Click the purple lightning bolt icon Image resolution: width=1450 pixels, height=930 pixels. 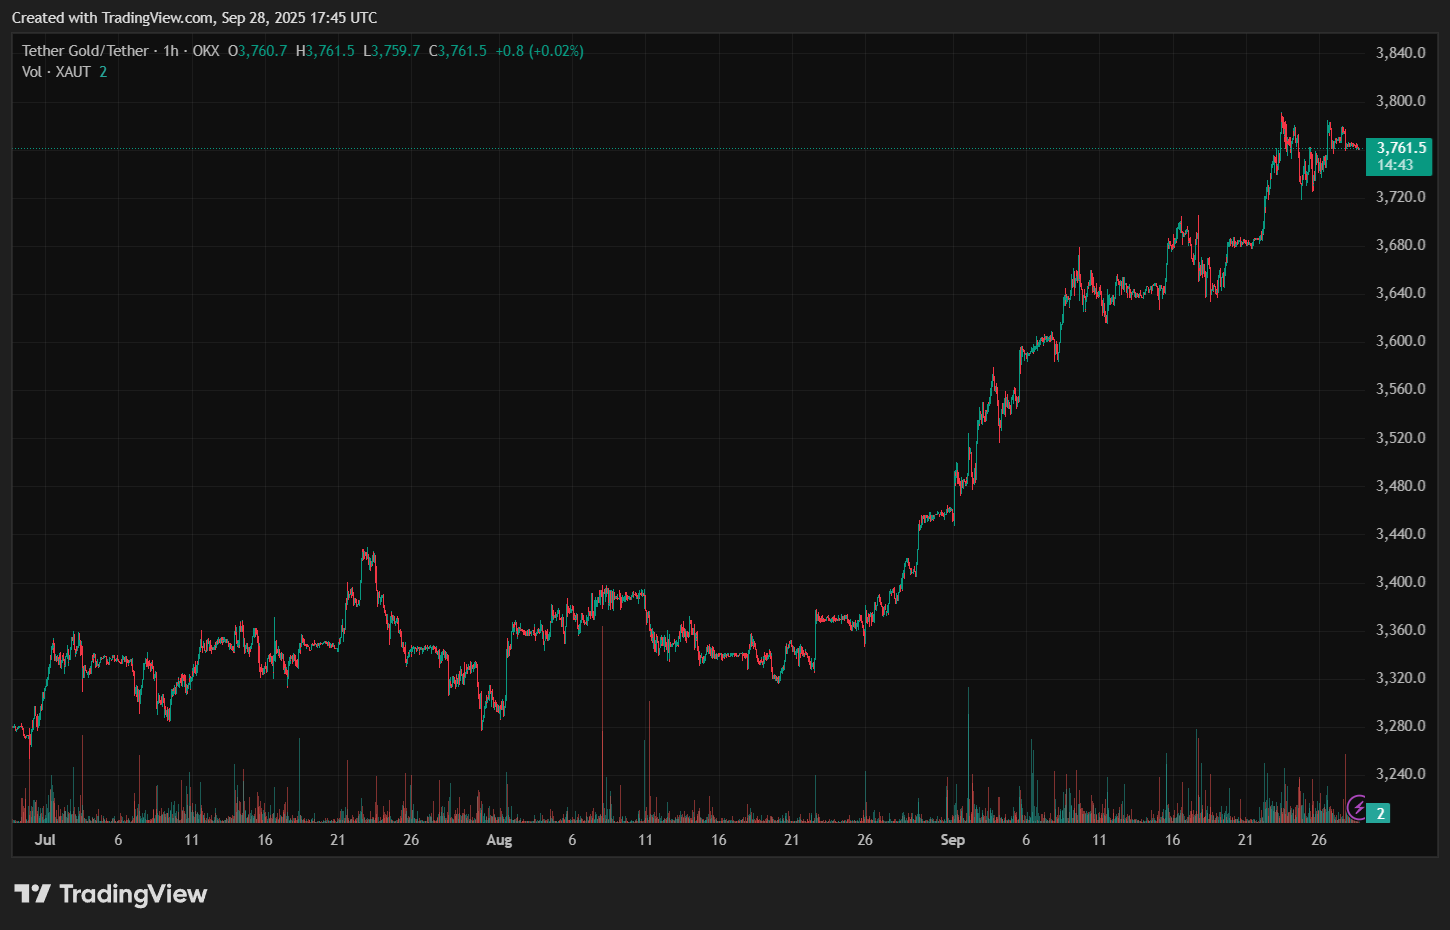click(1357, 807)
